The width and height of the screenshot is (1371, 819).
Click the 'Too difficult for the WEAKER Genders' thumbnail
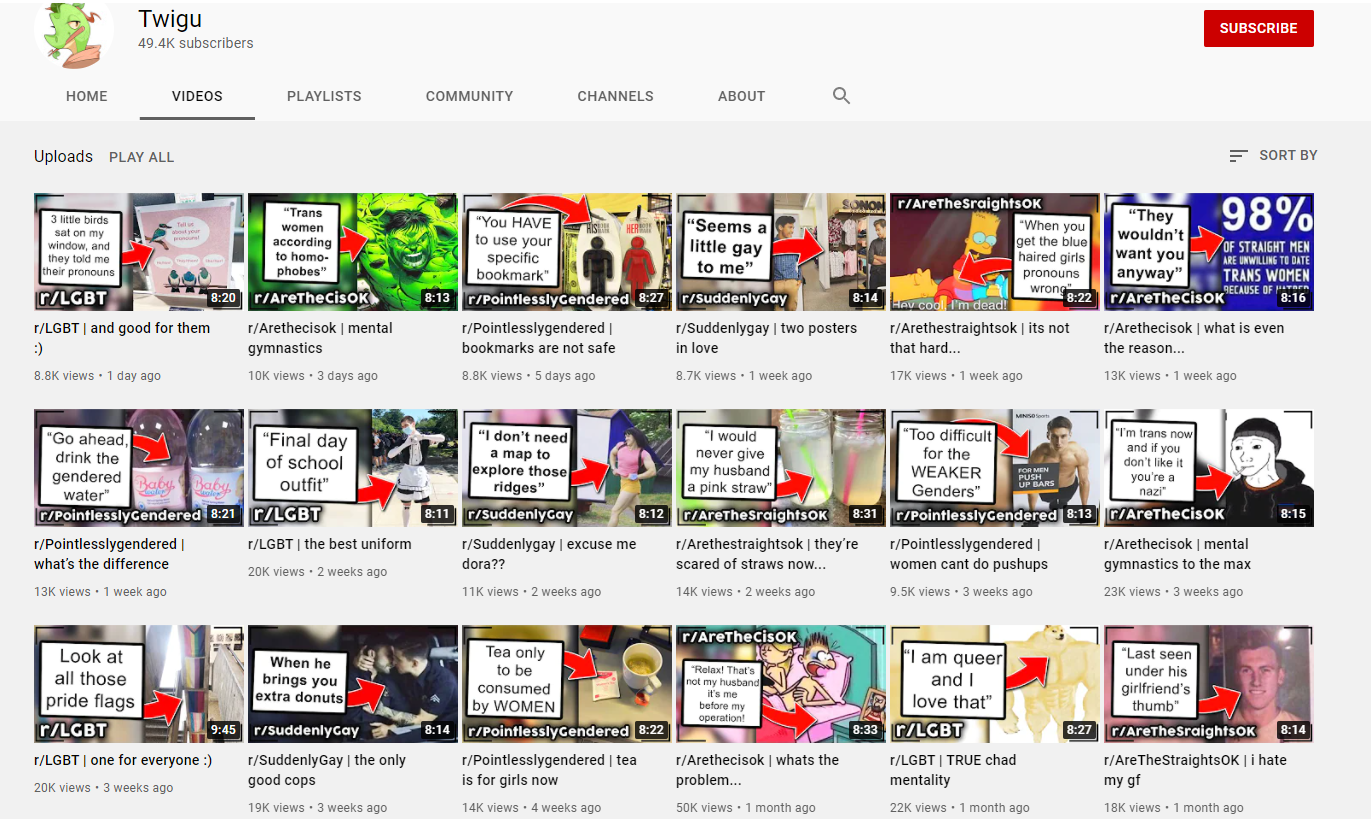pos(995,468)
